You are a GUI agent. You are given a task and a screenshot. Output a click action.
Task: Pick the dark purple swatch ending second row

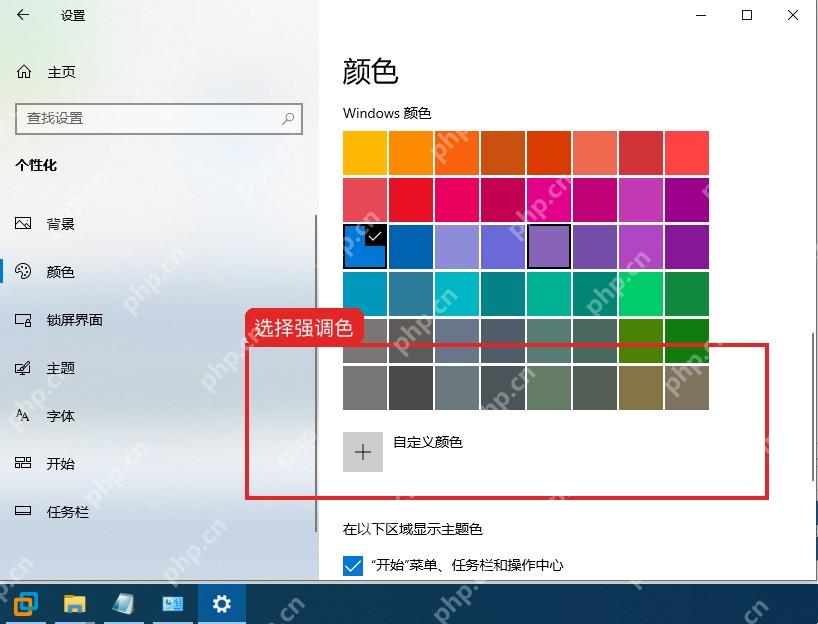[687, 200]
